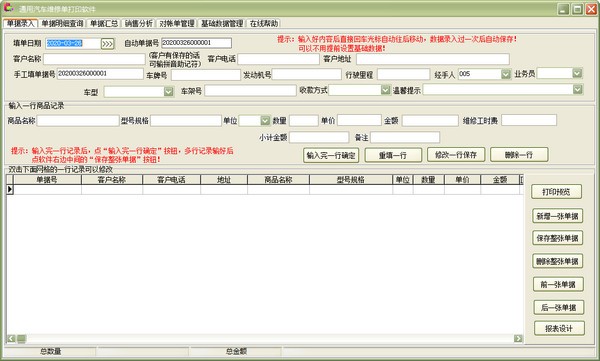Click the 自动单据号 field

click(196, 43)
